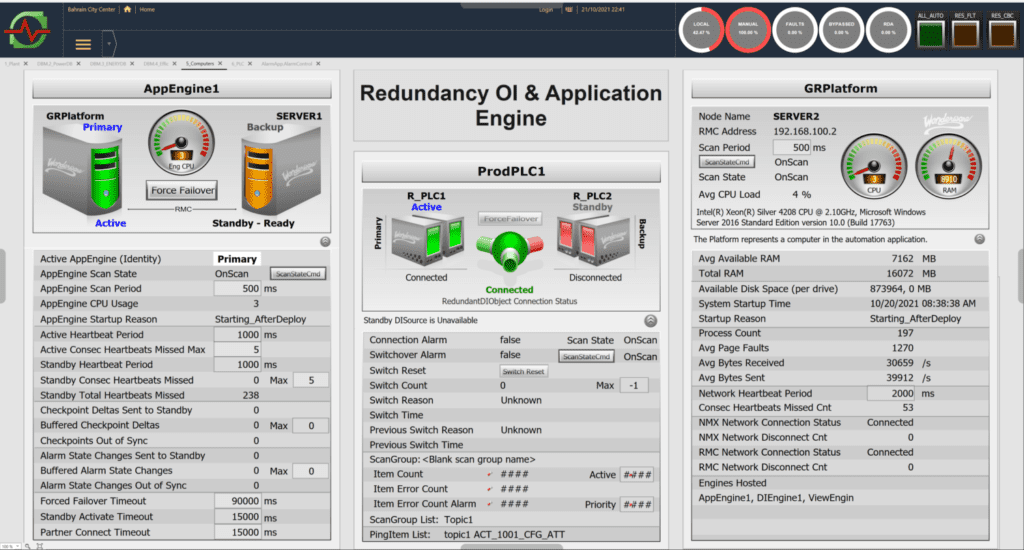This screenshot has width=1024, height=550.
Task: Close the AlarmApp.AlarmControl tab
Action: (318, 63)
